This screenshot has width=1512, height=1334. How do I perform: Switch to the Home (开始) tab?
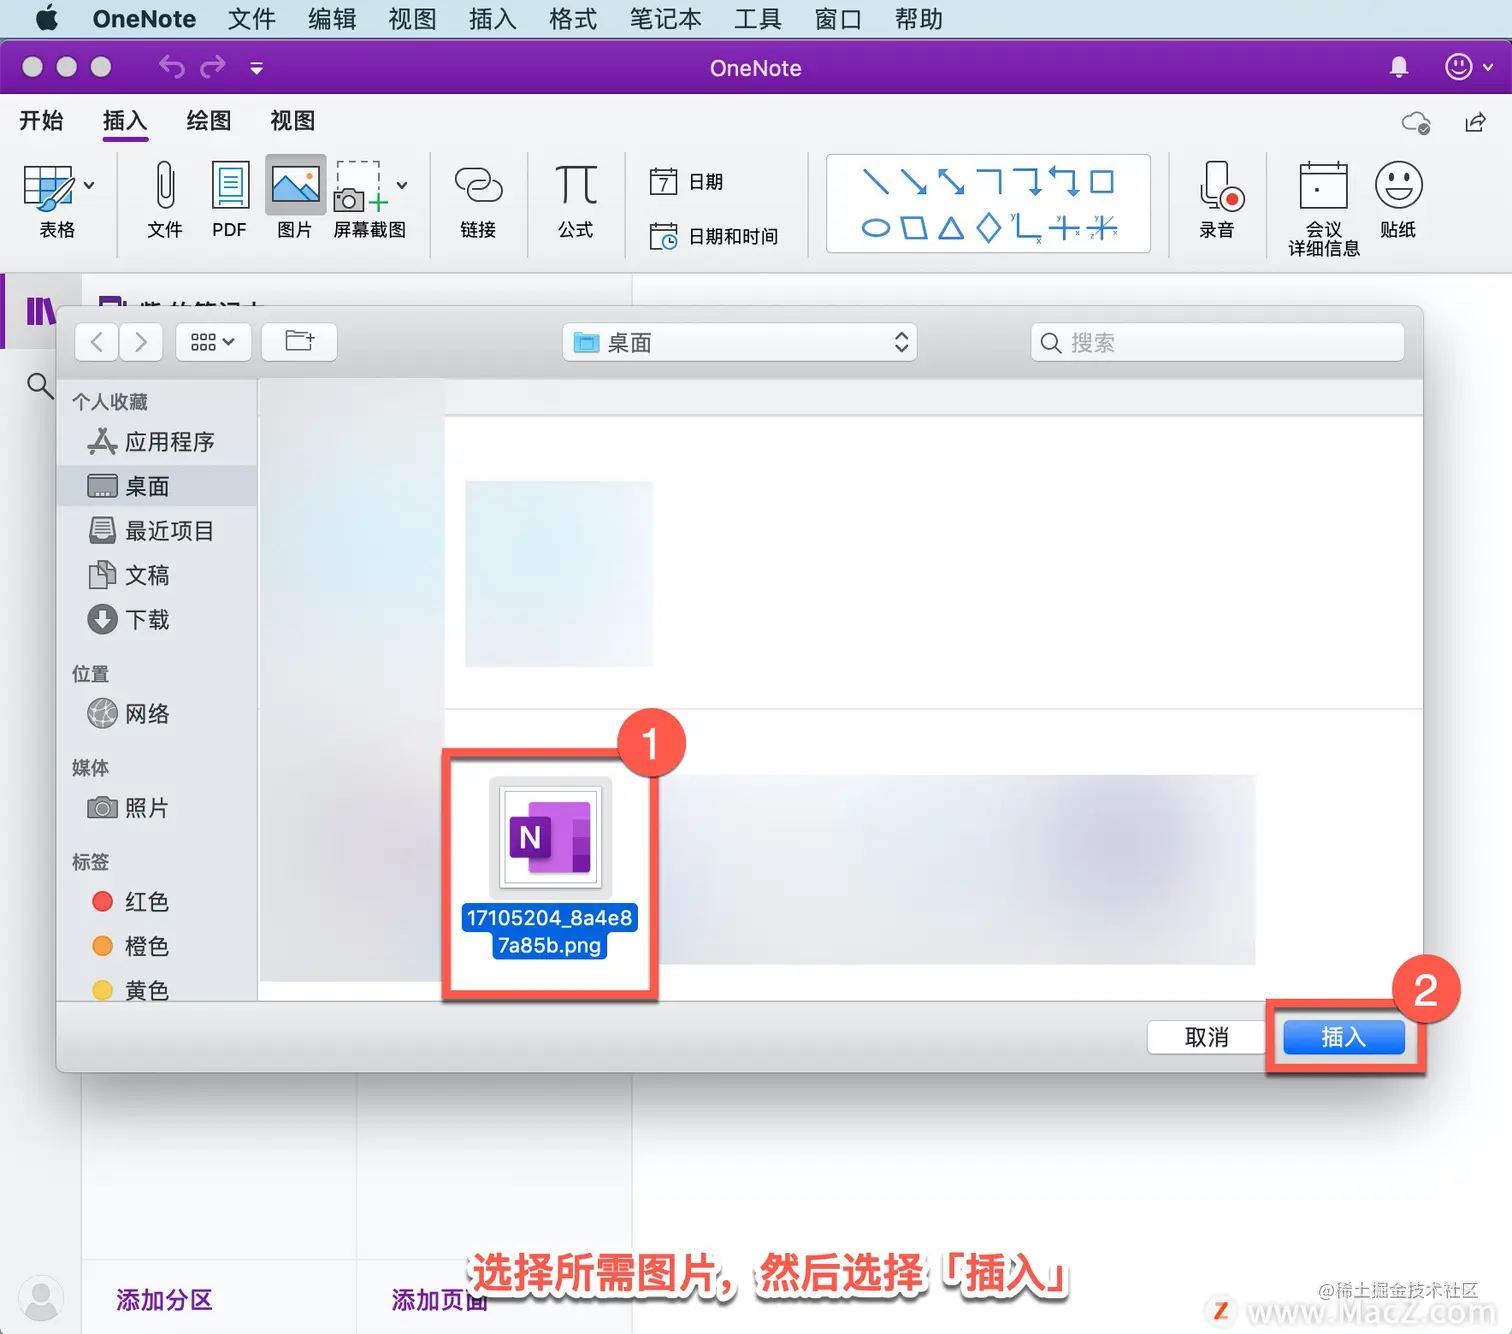coord(41,121)
